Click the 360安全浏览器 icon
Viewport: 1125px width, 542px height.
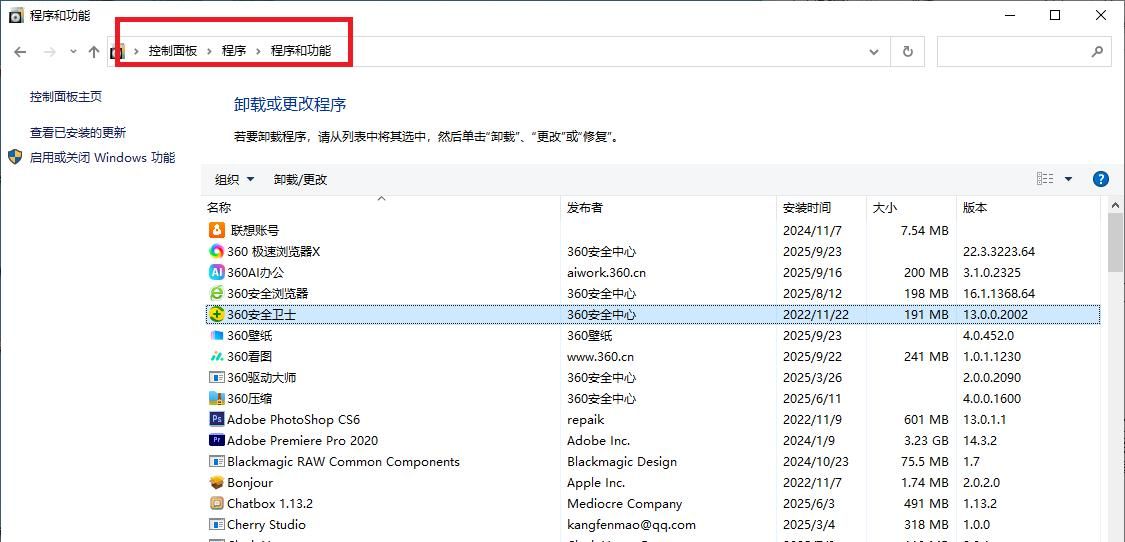tap(217, 294)
